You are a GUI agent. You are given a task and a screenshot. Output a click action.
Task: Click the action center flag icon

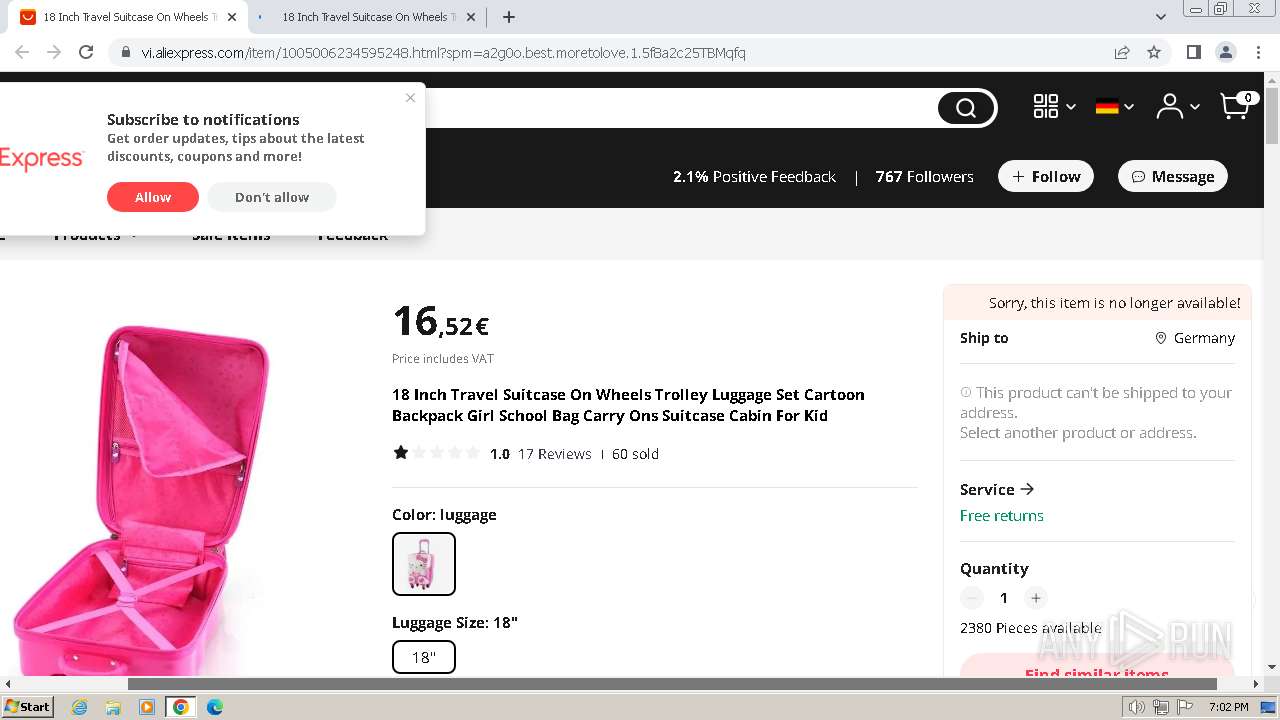pos(1185,707)
